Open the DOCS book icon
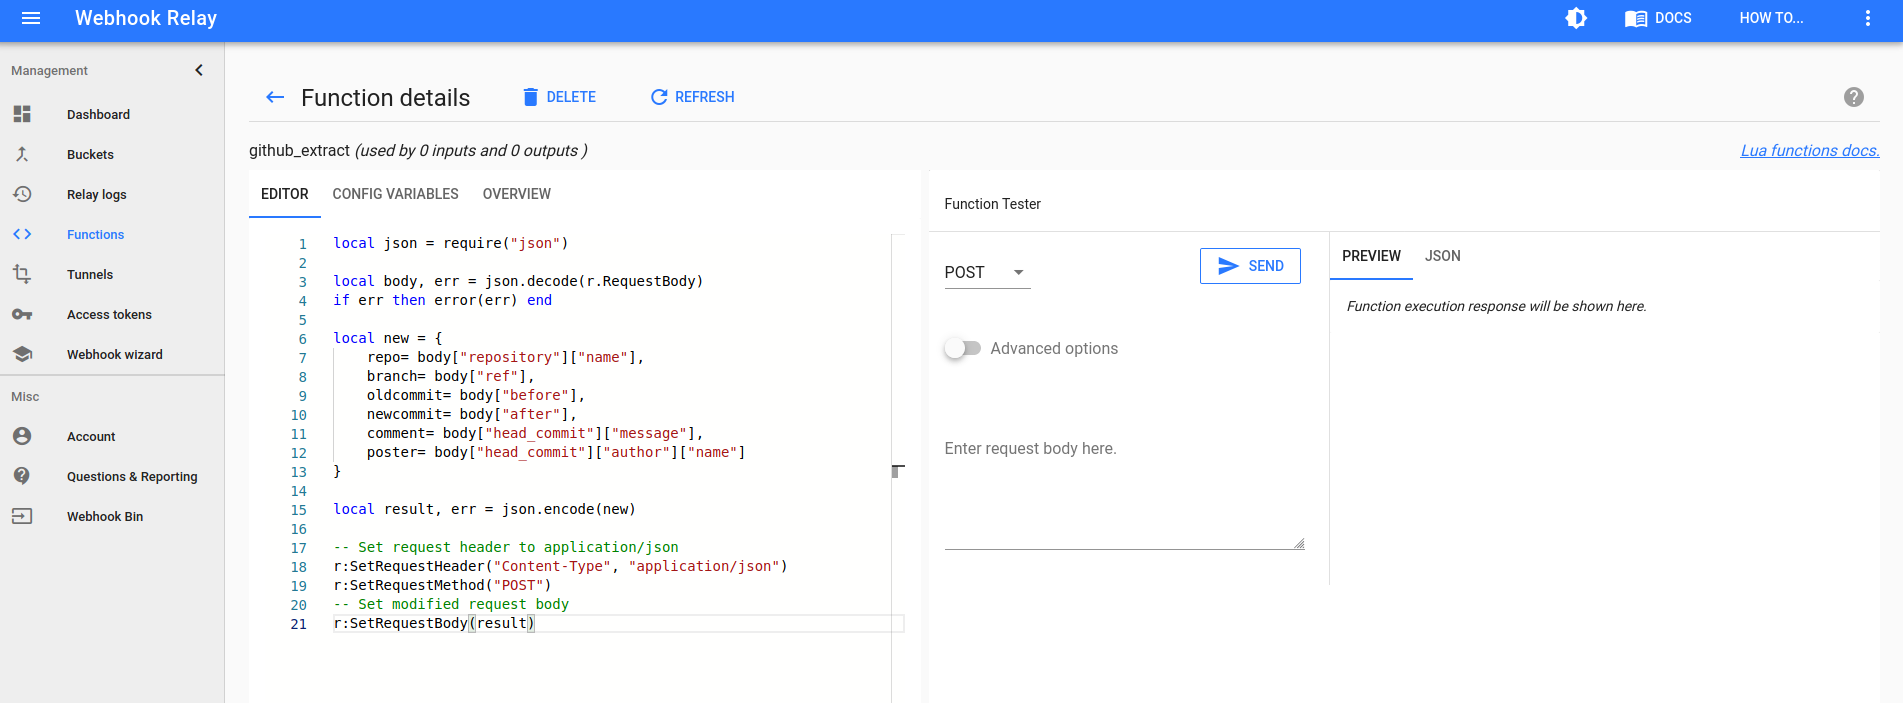1903x703 pixels. point(1636,18)
